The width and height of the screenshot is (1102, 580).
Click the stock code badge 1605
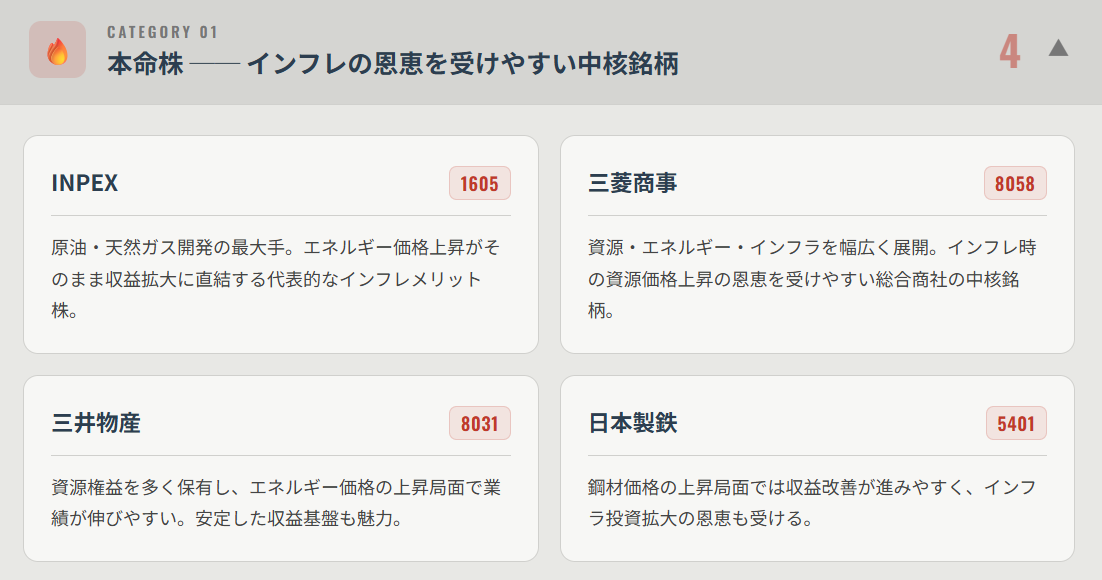click(x=479, y=183)
